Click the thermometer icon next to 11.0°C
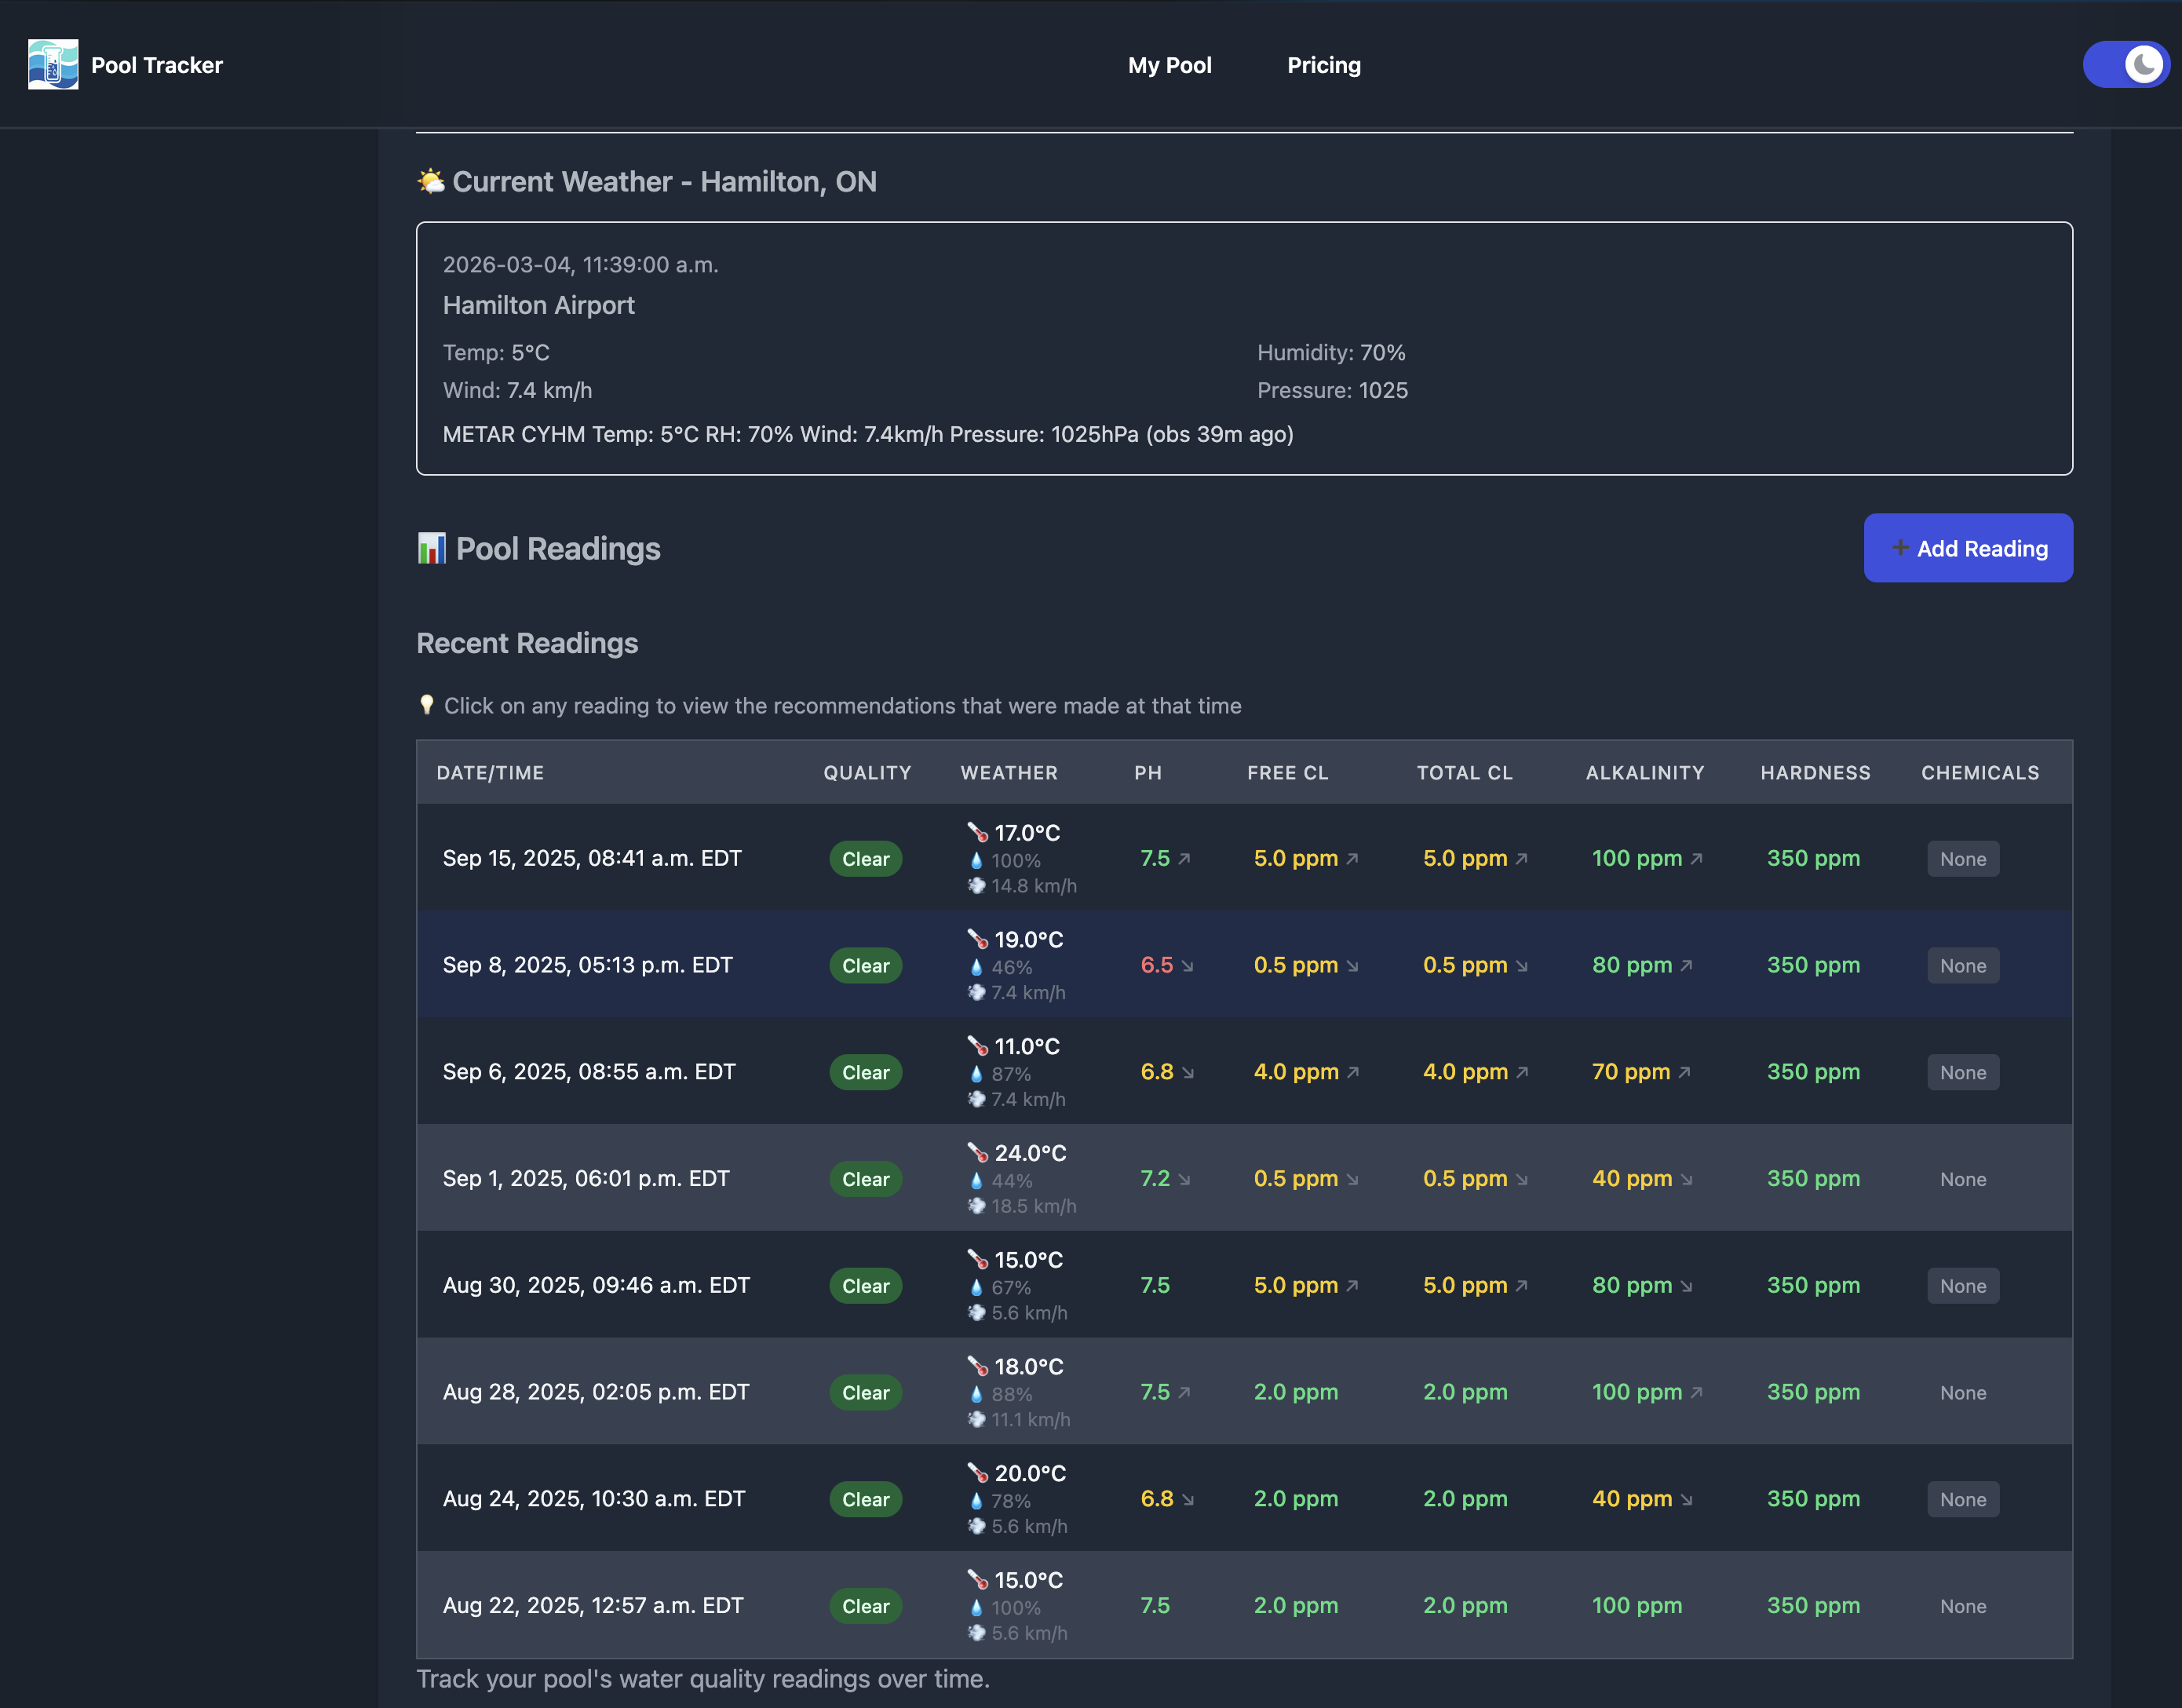2182x1708 pixels. coord(978,1045)
